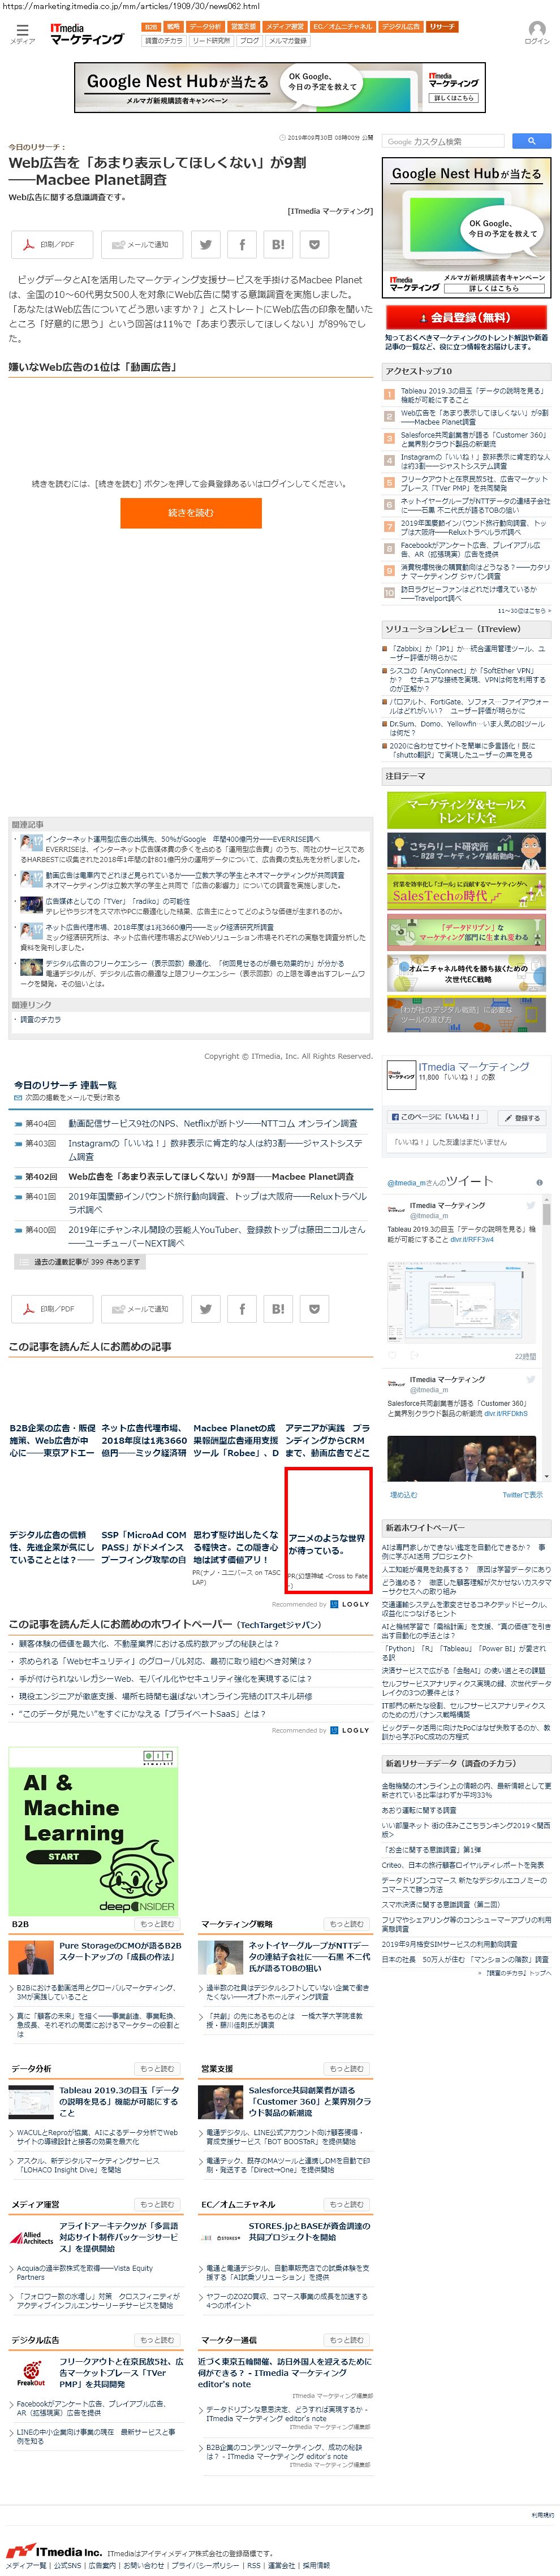The image size is (560, 2576).
Task: Open the リサーチ navigation tab
Action: pos(442,27)
